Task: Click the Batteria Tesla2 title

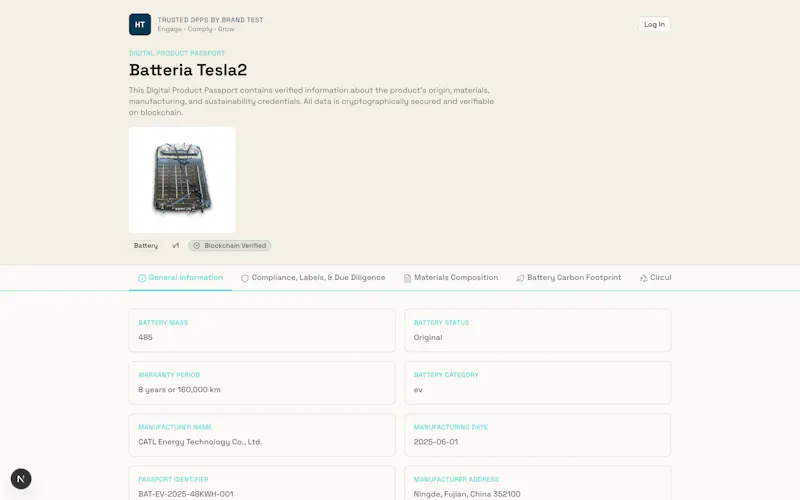Action: (188, 70)
